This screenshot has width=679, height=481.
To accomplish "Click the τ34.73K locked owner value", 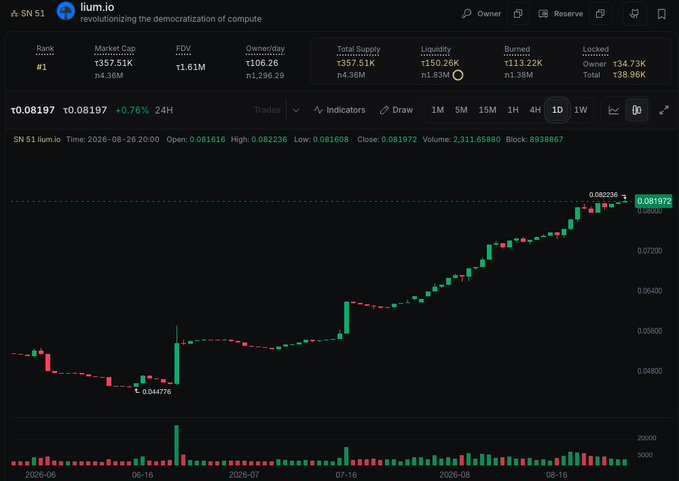I will [x=629, y=64].
